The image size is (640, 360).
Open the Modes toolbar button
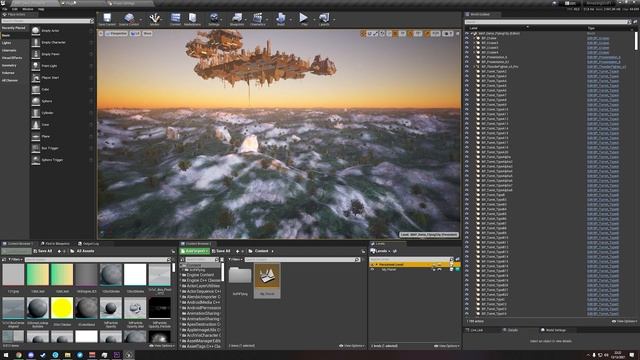[x=154, y=18]
